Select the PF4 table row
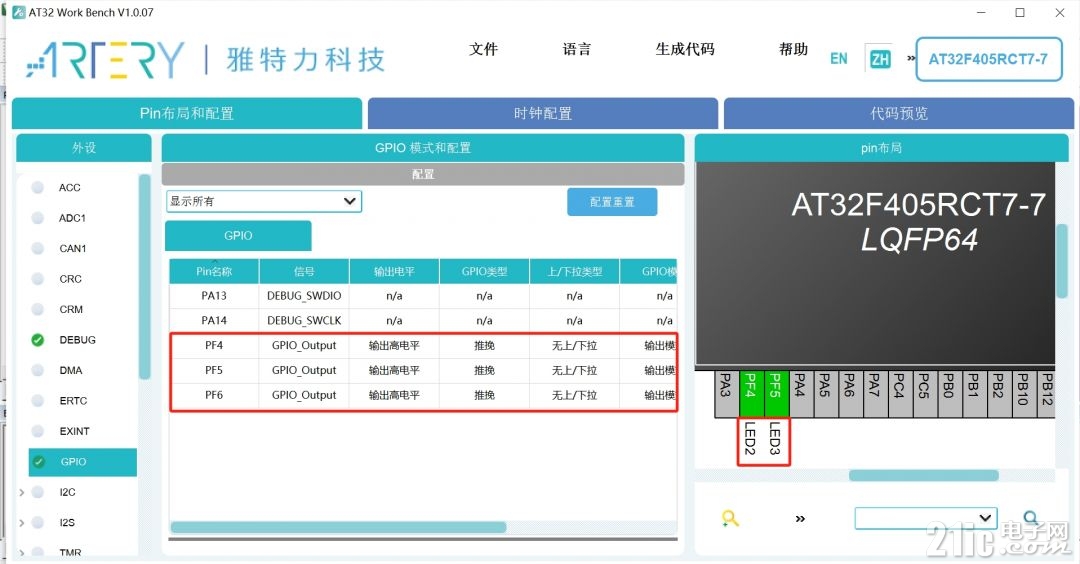This screenshot has width=1080, height=564. tap(423, 345)
